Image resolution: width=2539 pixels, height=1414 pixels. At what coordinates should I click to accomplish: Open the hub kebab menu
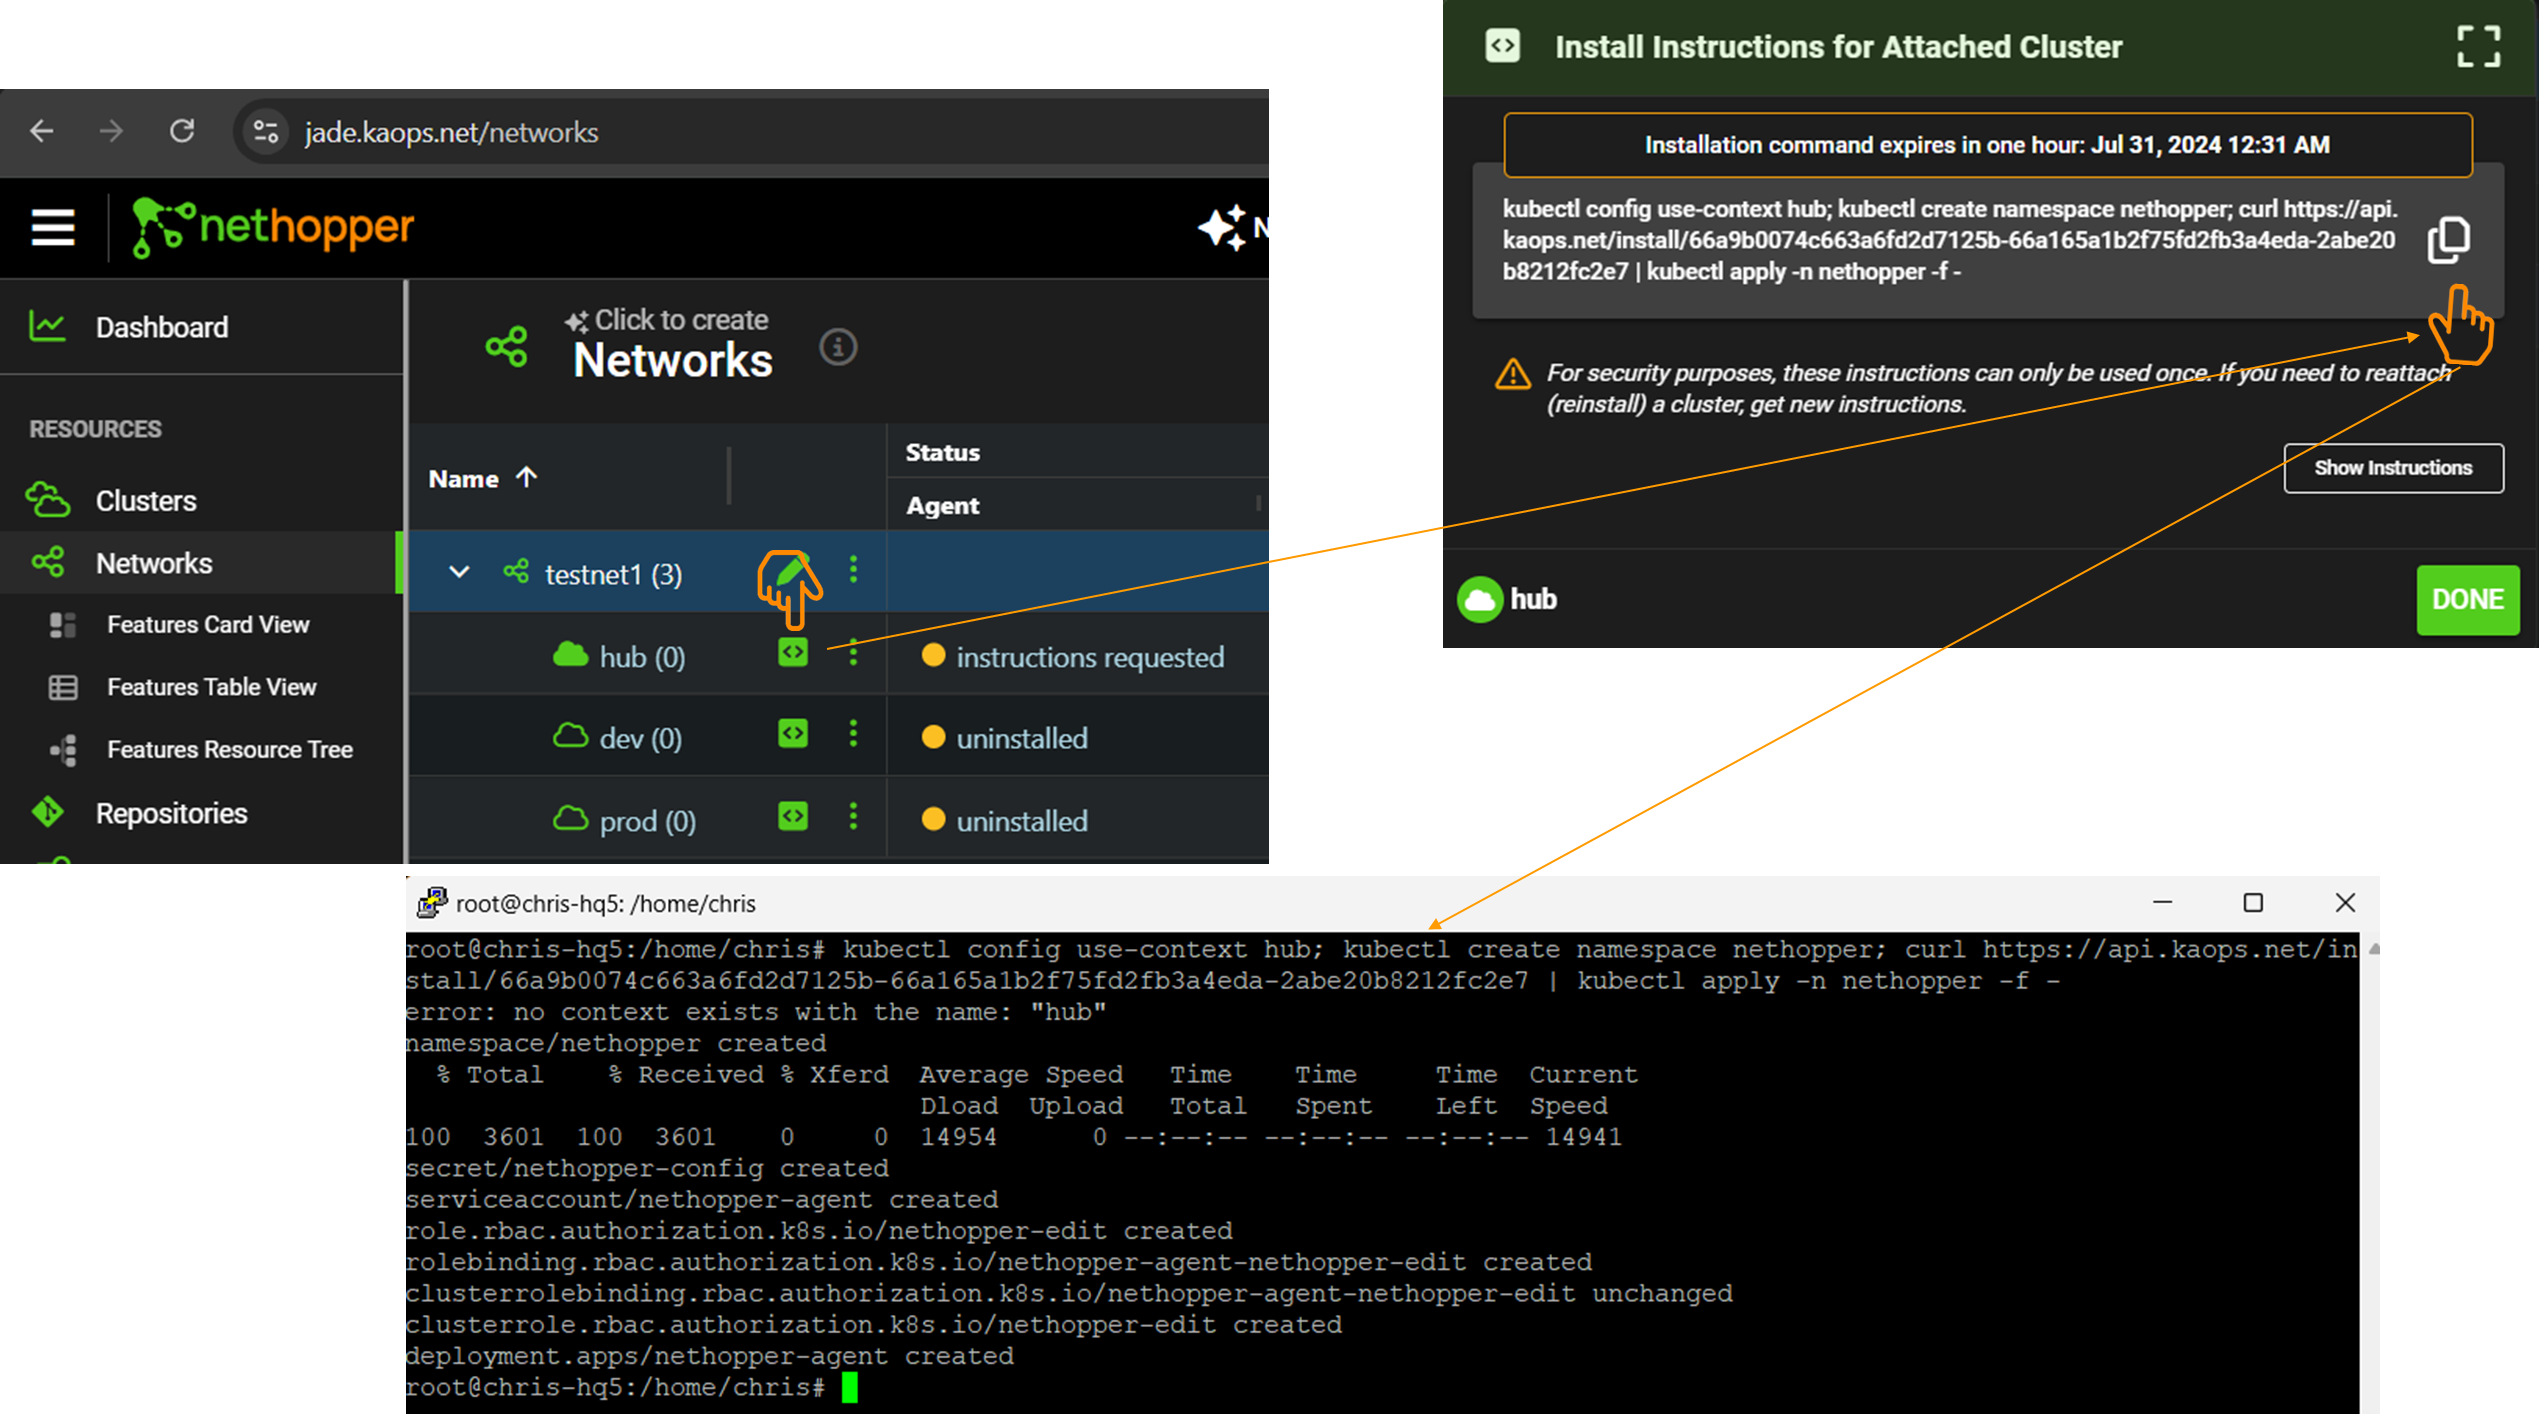coord(853,652)
